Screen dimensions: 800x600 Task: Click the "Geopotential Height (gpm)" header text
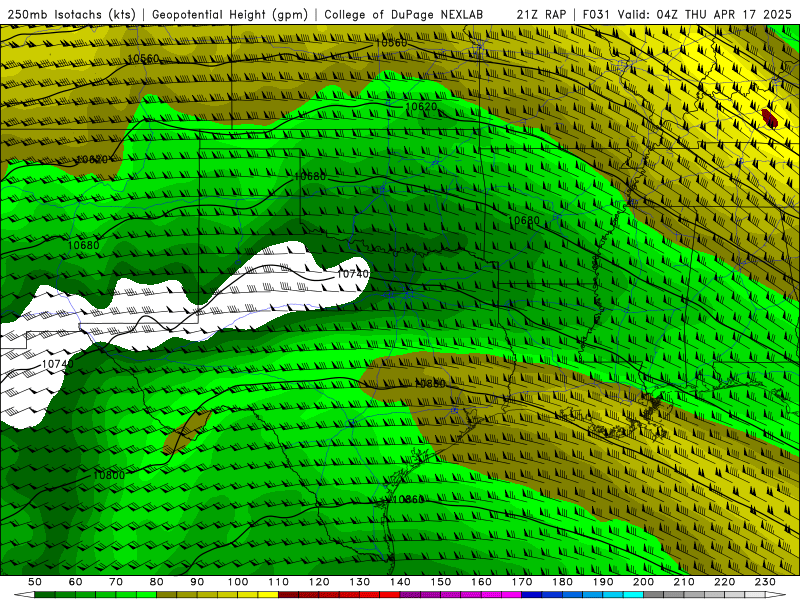pos(230,15)
